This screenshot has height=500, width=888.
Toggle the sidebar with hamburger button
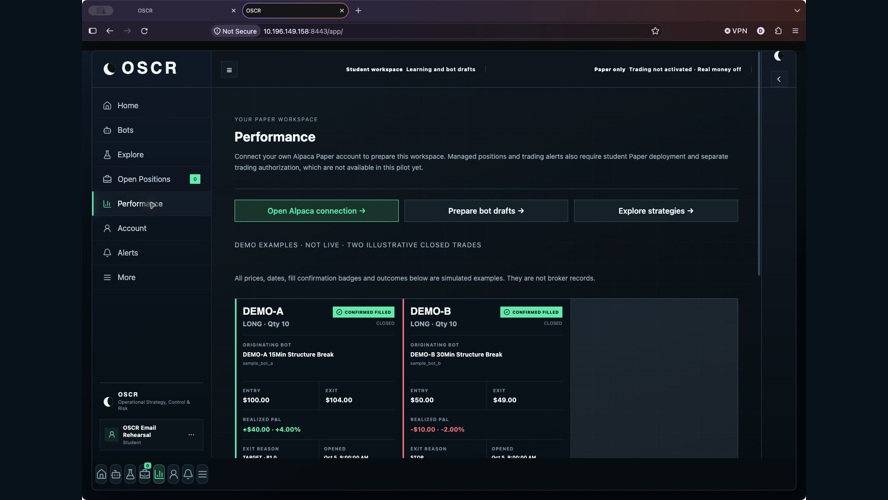pyautogui.click(x=229, y=70)
